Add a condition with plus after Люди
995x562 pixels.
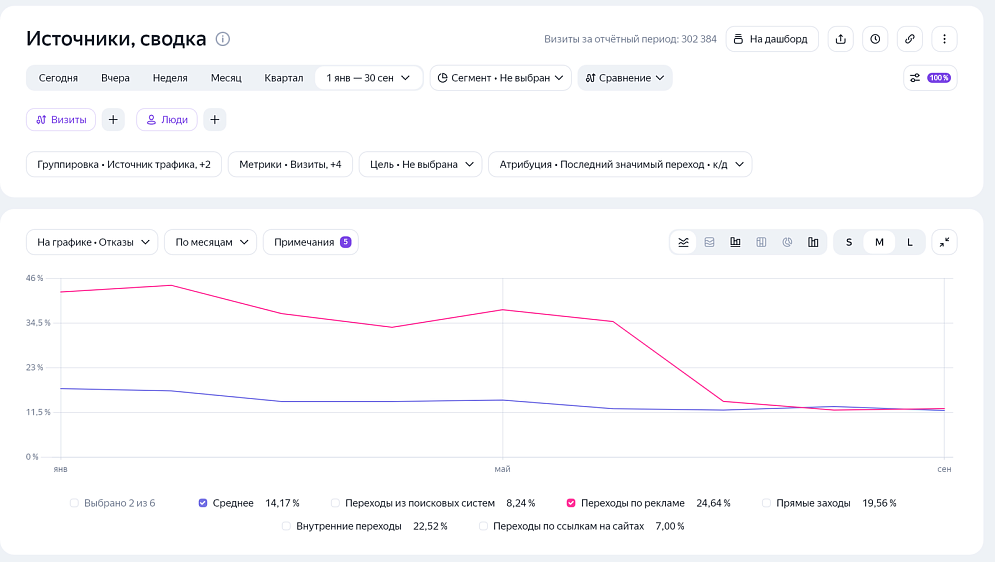tap(214, 119)
